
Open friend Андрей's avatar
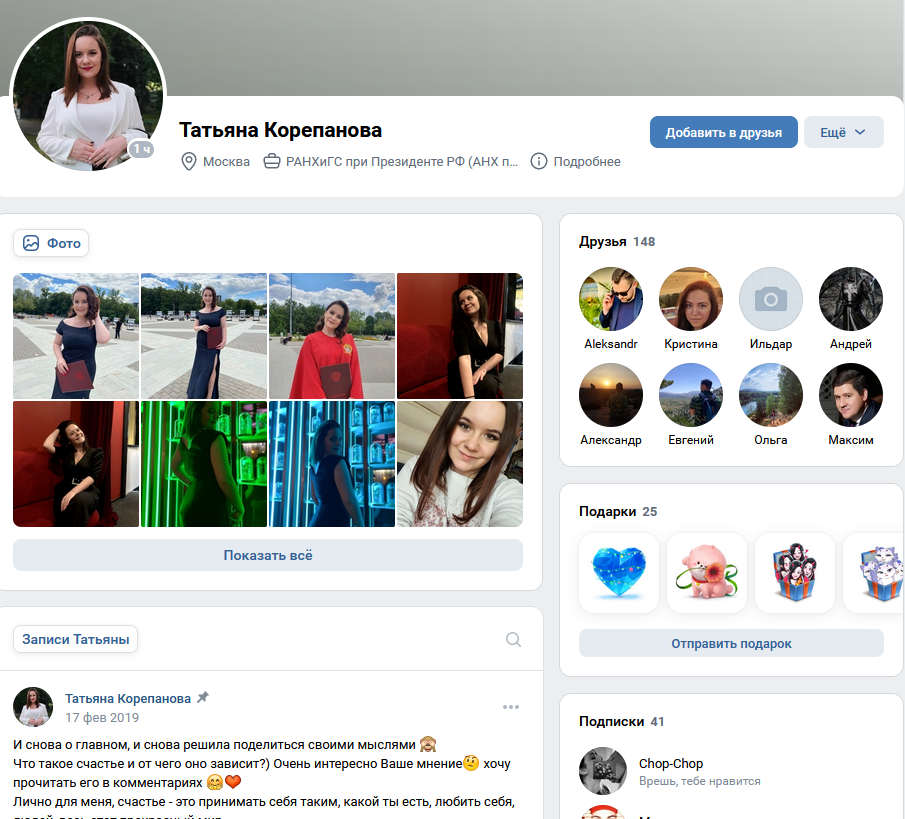tap(851, 299)
